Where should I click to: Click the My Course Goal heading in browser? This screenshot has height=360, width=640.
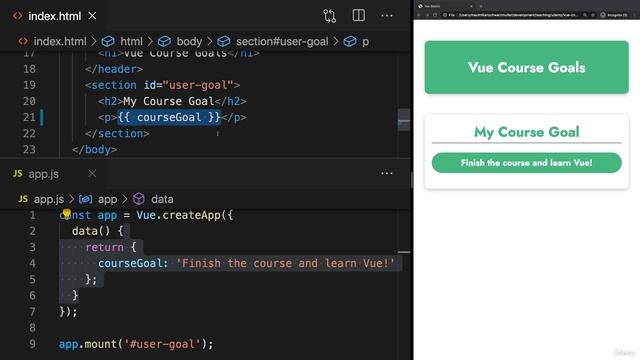point(527,132)
